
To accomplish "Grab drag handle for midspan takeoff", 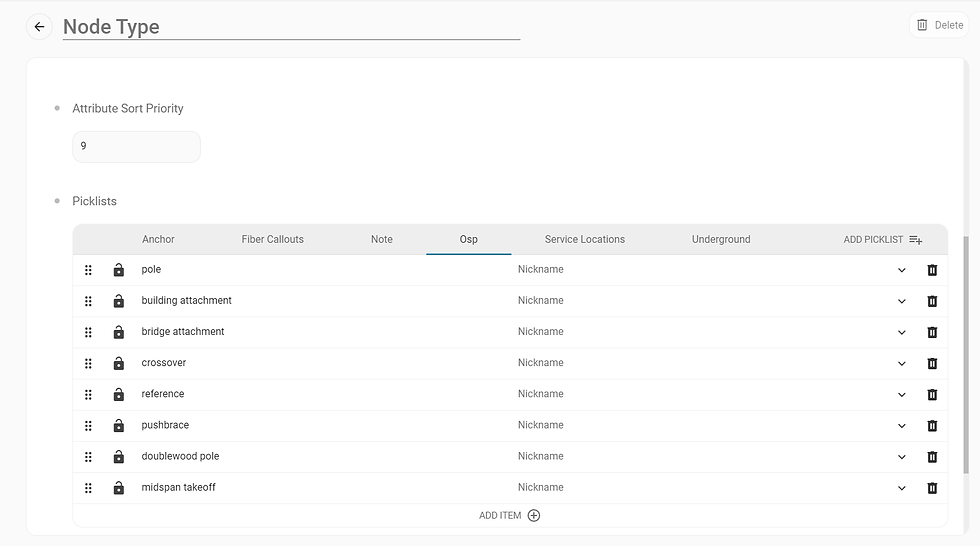I will coord(88,488).
